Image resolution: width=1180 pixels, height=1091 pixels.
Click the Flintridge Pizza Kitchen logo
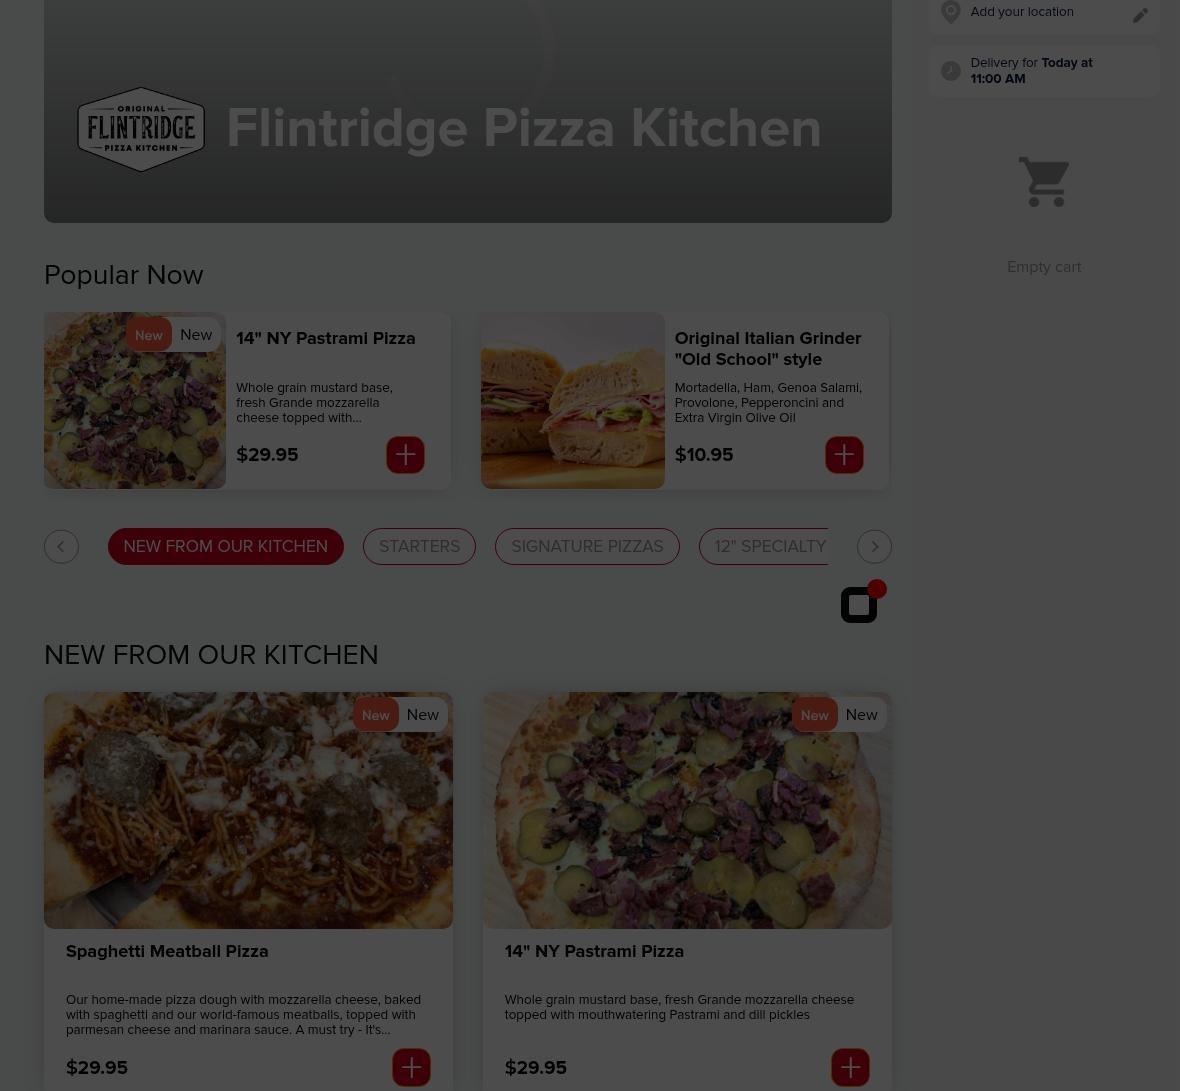(x=141, y=129)
